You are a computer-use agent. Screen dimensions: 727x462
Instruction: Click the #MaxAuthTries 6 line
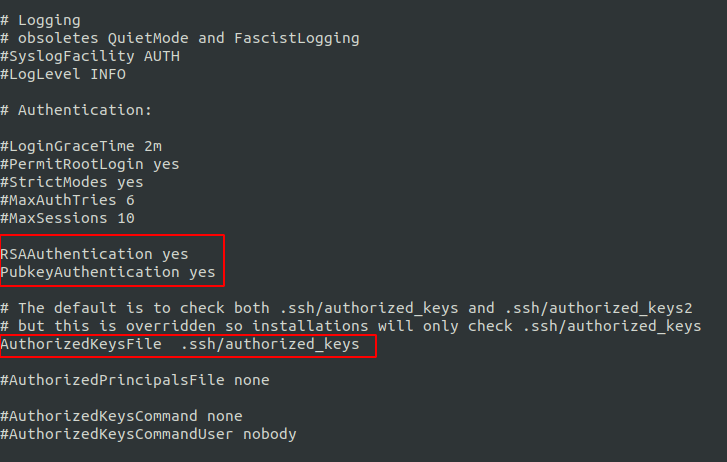pyautogui.click(x=68, y=200)
